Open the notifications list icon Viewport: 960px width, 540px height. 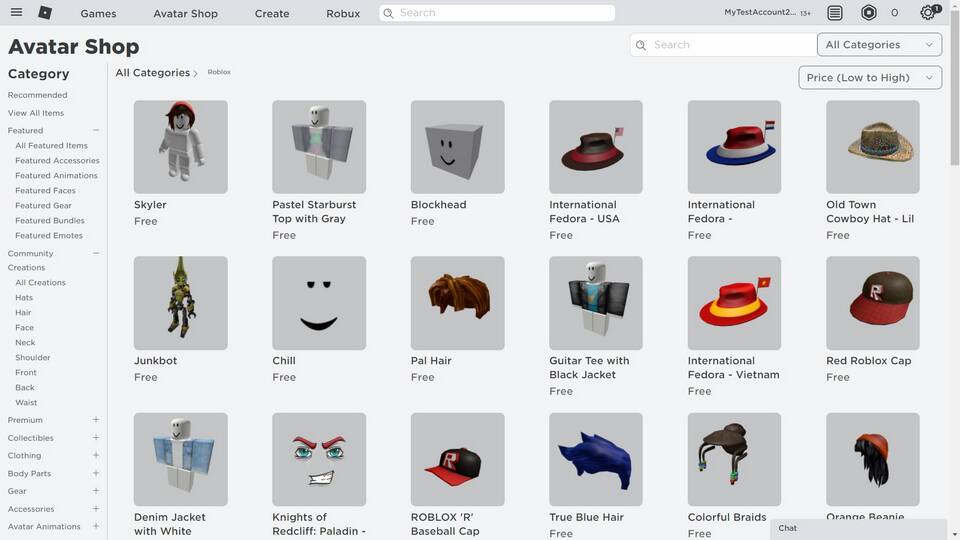click(834, 12)
